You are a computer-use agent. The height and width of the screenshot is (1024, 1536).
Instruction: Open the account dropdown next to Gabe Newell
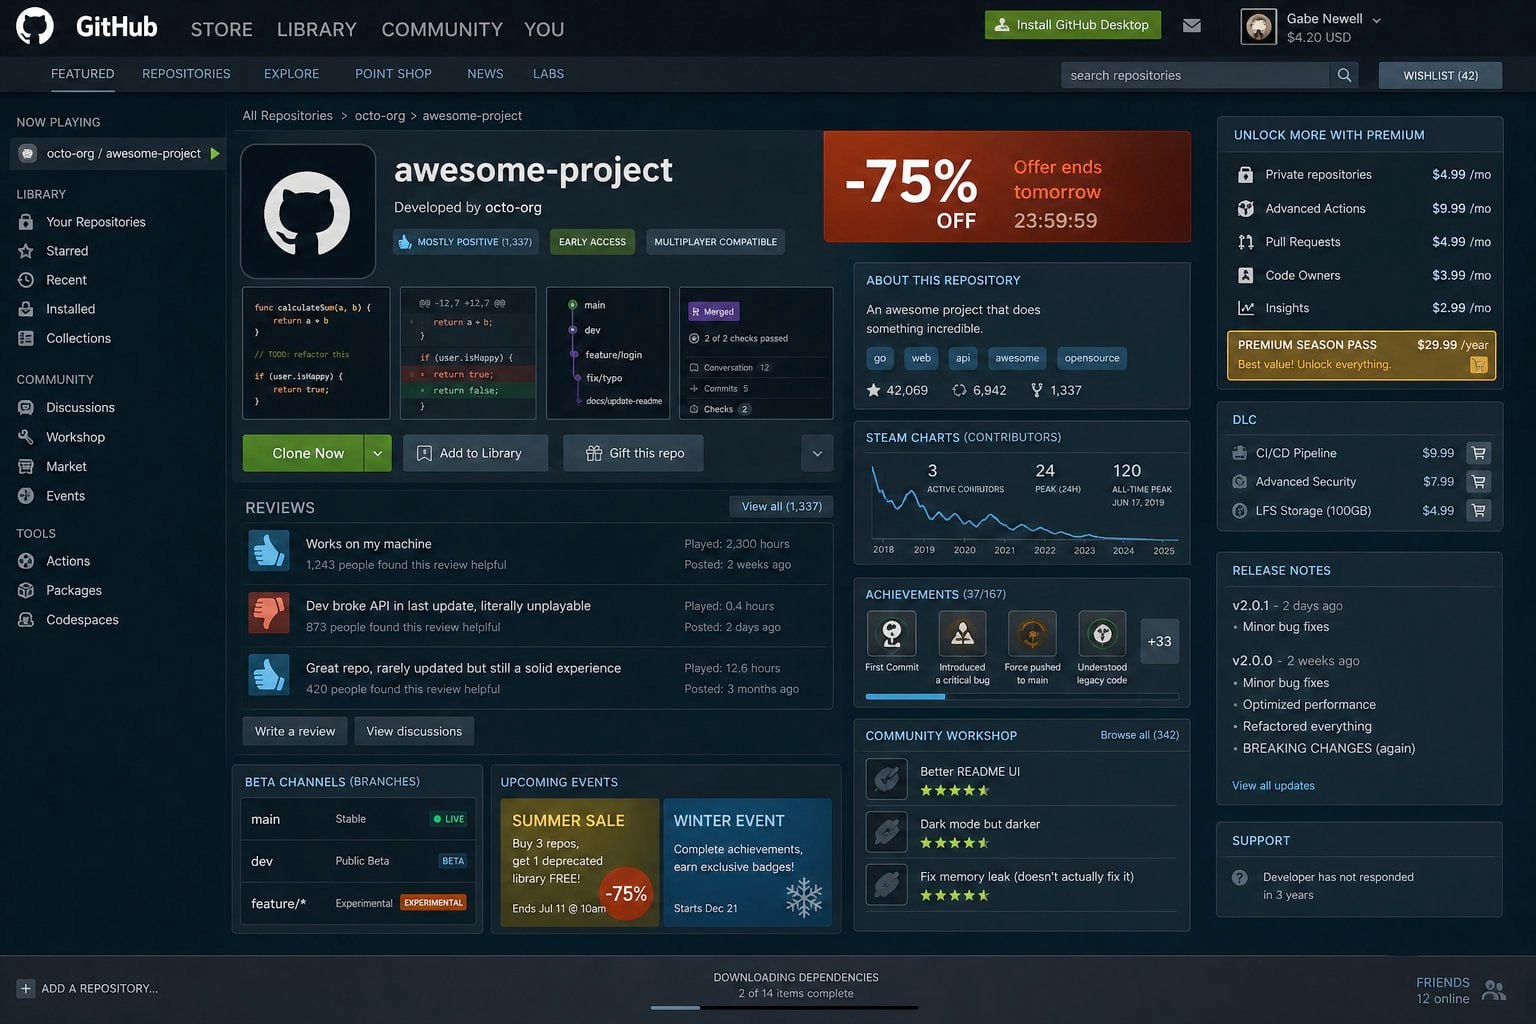(1377, 20)
